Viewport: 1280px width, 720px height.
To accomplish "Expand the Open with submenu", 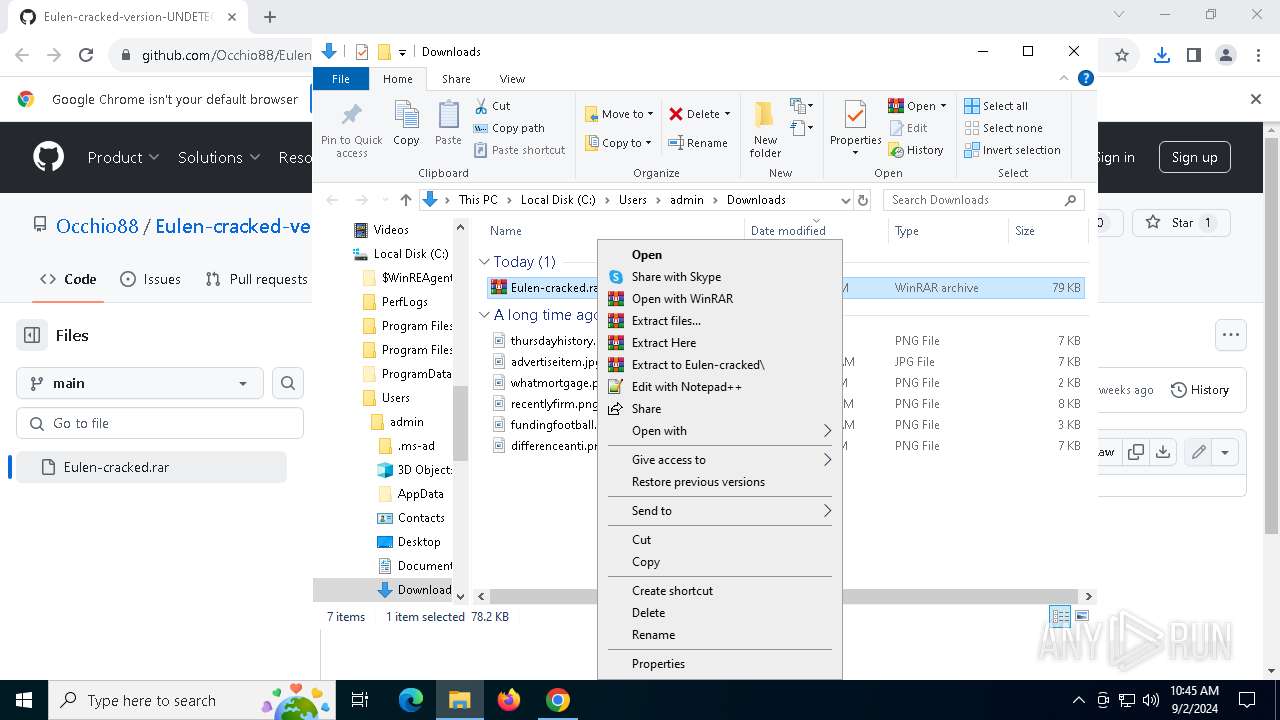I will 720,431.
